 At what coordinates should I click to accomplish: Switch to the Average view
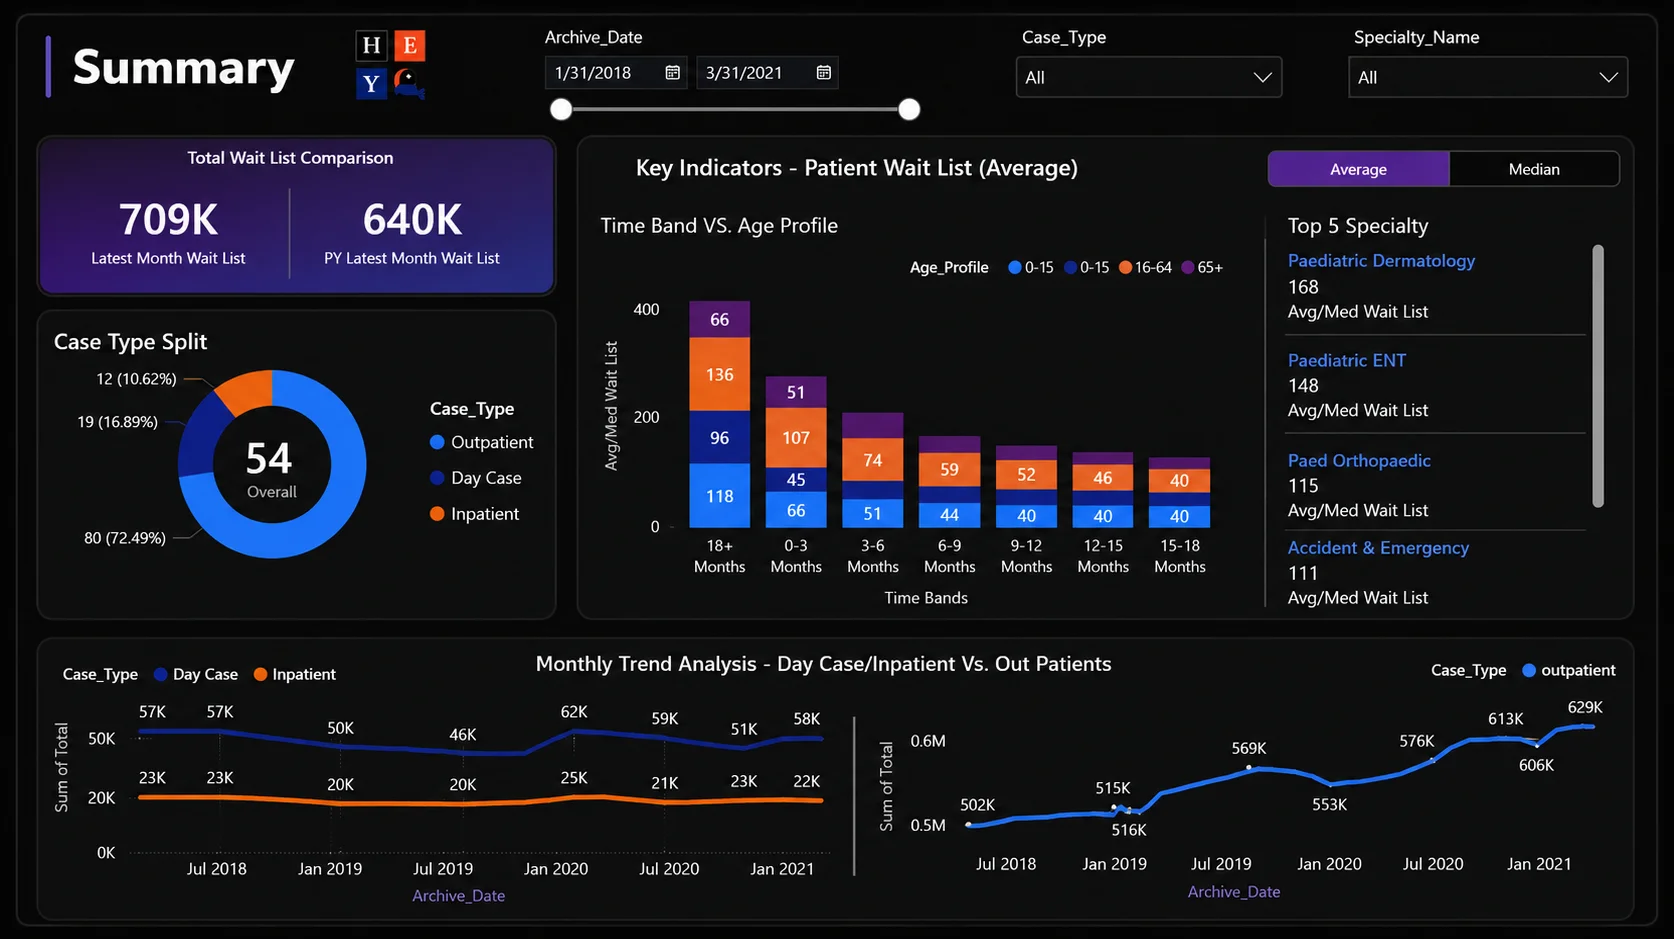pos(1358,169)
